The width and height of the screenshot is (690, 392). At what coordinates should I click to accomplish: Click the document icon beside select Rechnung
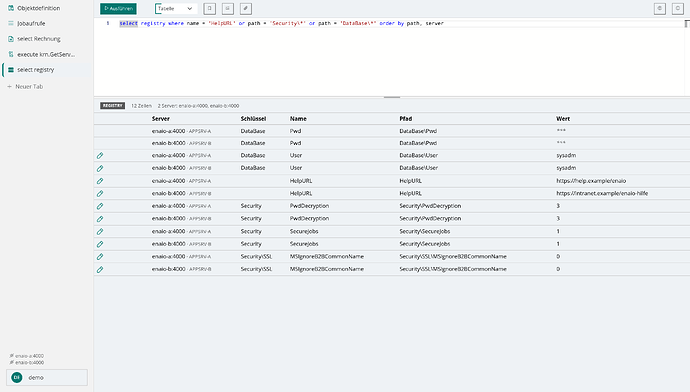coord(11,39)
